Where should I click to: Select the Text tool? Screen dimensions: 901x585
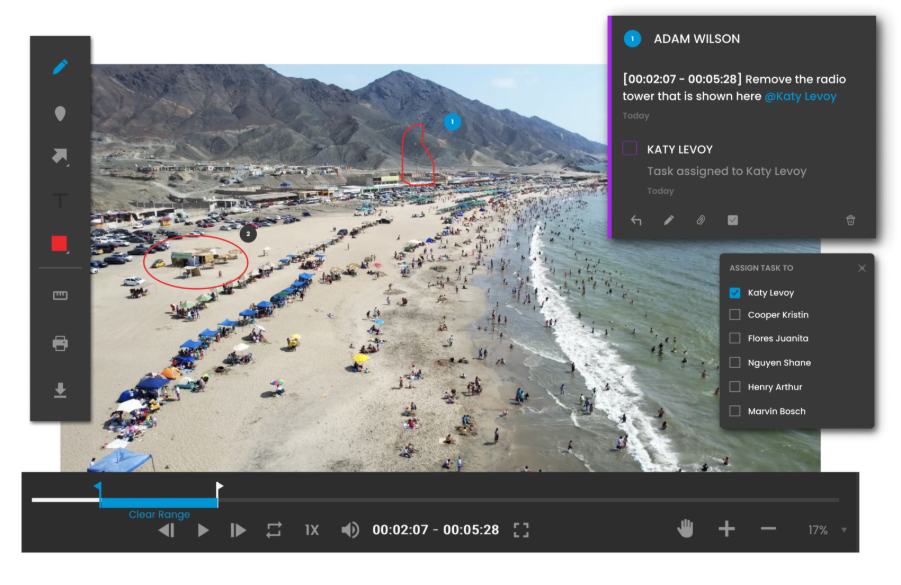(x=60, y=201)
